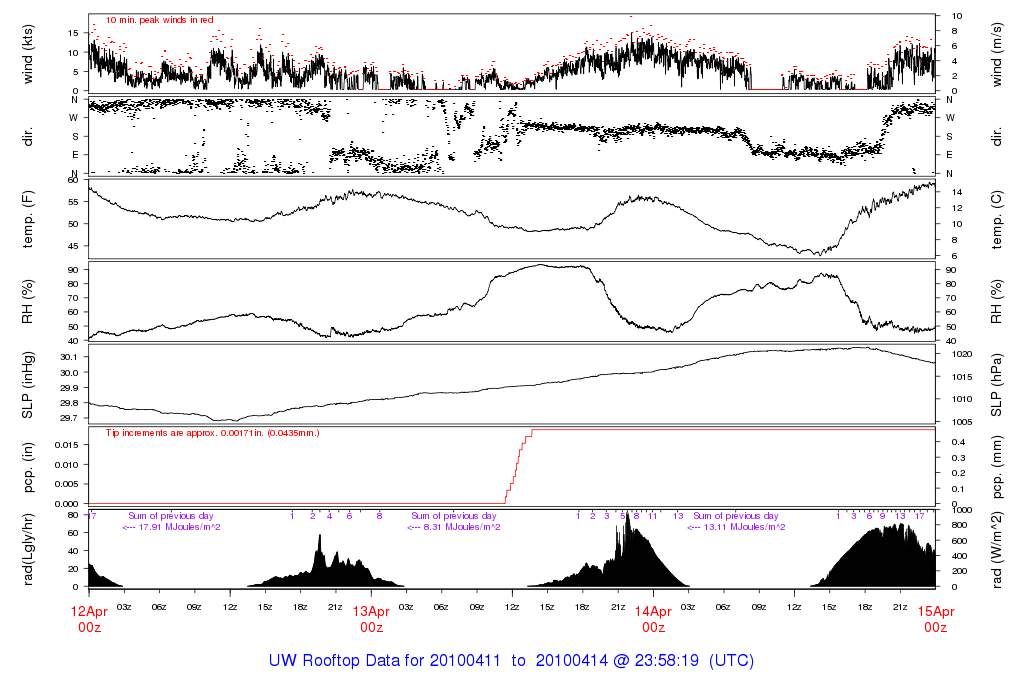This screenshot has height=700, width=1024.
Task: Click the '0.000' precipitation tick value
Action: click(67, 503)
